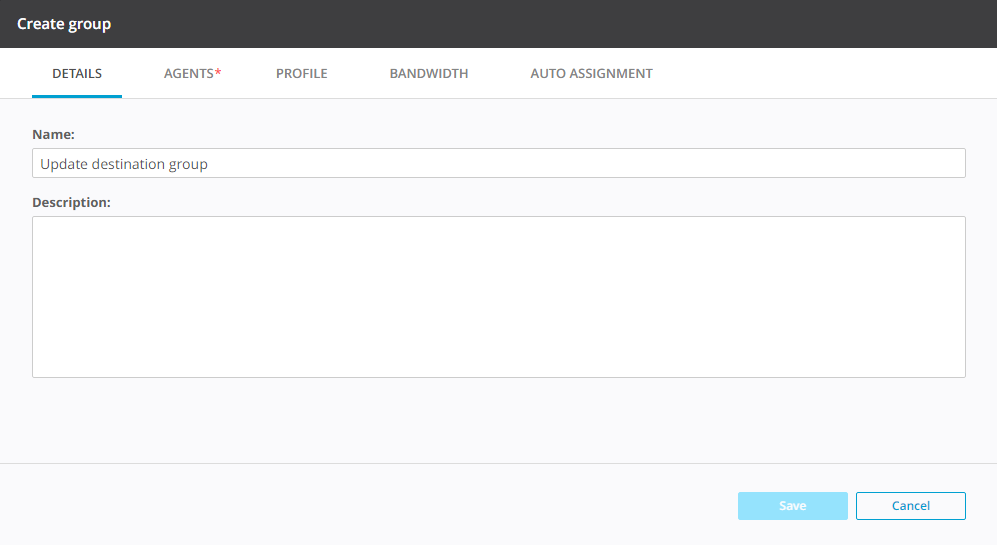Click bottom-right corner of Description box
This screenshot has width=997, height=545.
(x=959, y=371)
